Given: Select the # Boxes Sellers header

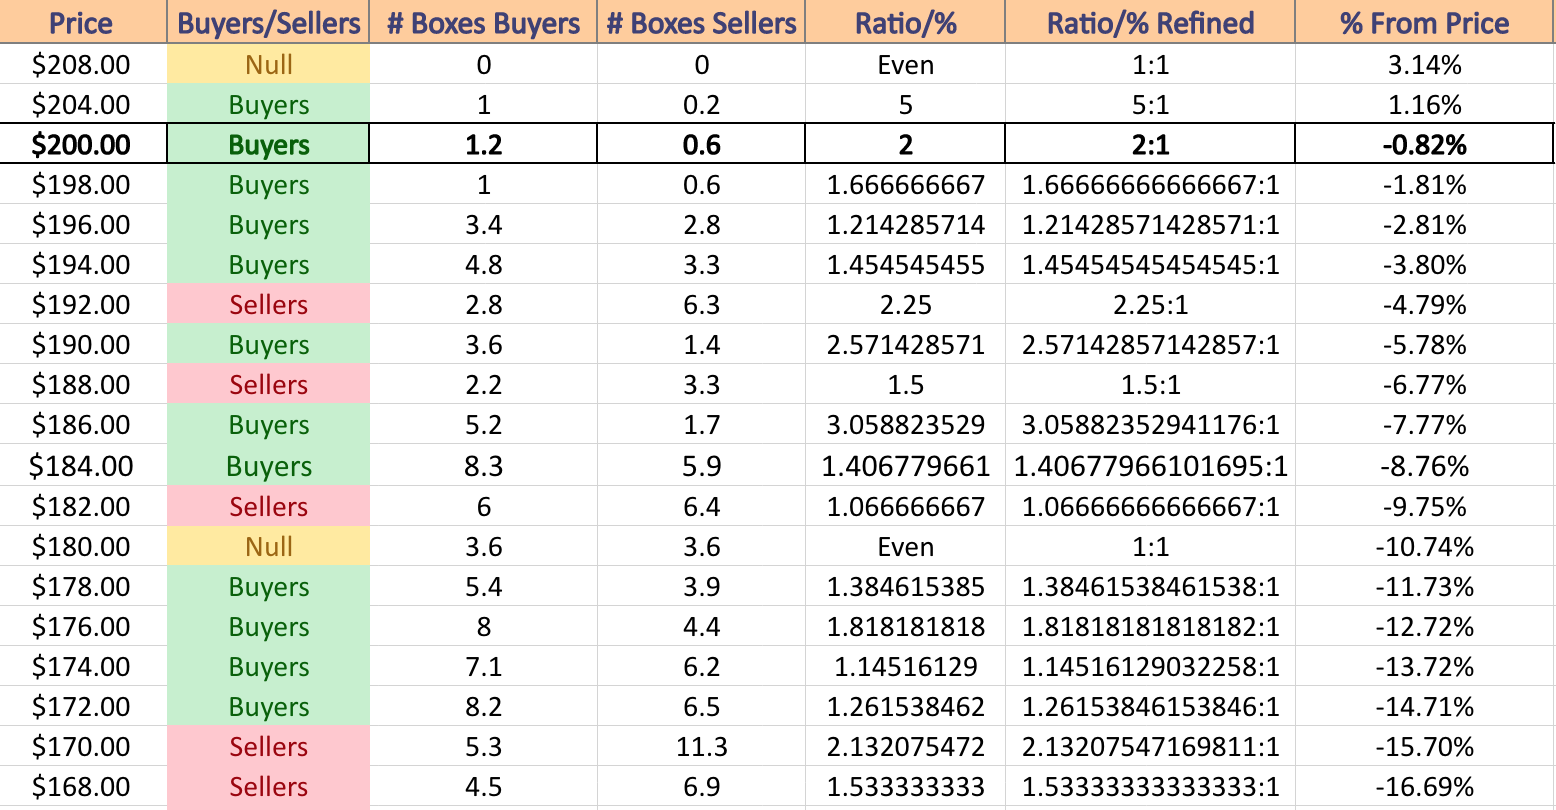Looking at the screenshot, I should pos(702,22).
